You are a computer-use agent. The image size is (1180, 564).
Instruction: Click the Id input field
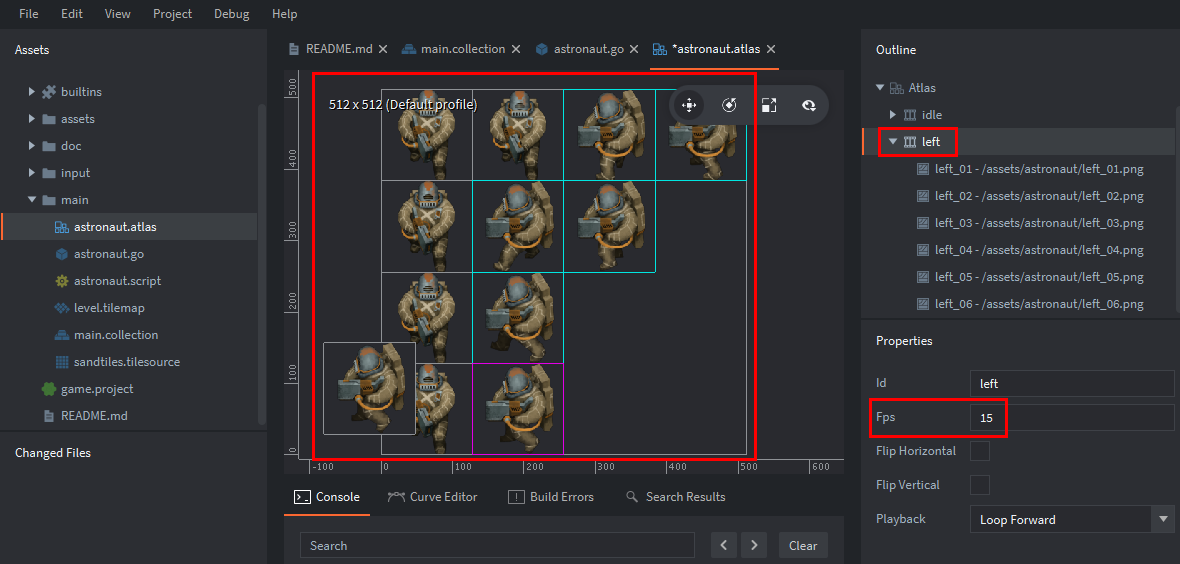pos(1072,383)
